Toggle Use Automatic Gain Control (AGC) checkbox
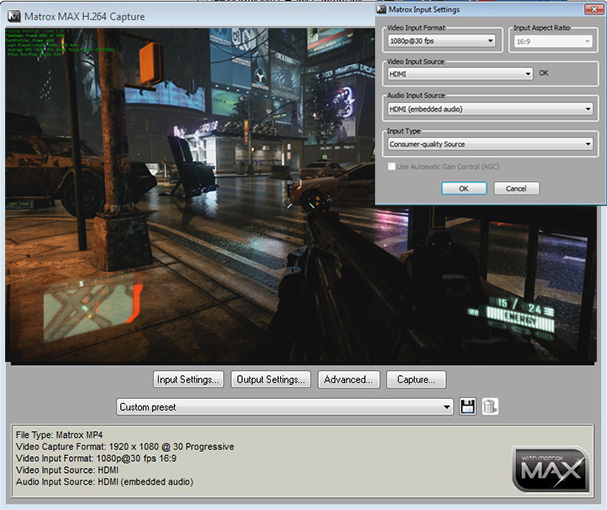The height and width of the screenshot is (510, 607). coord(391,167)
